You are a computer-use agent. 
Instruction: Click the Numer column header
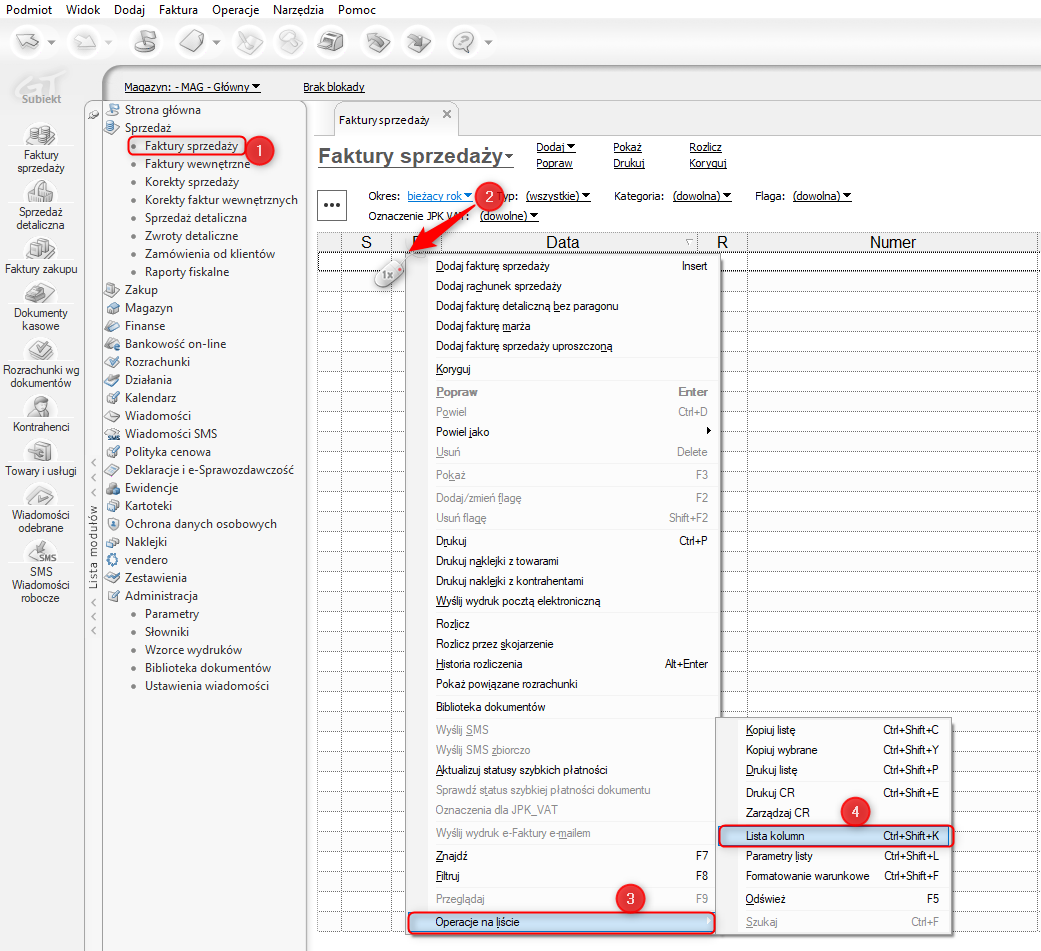click(x=892, y=242)
